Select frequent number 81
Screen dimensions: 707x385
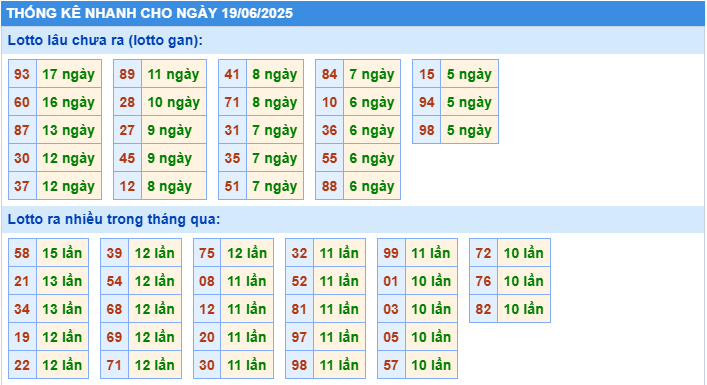(299, 309)
